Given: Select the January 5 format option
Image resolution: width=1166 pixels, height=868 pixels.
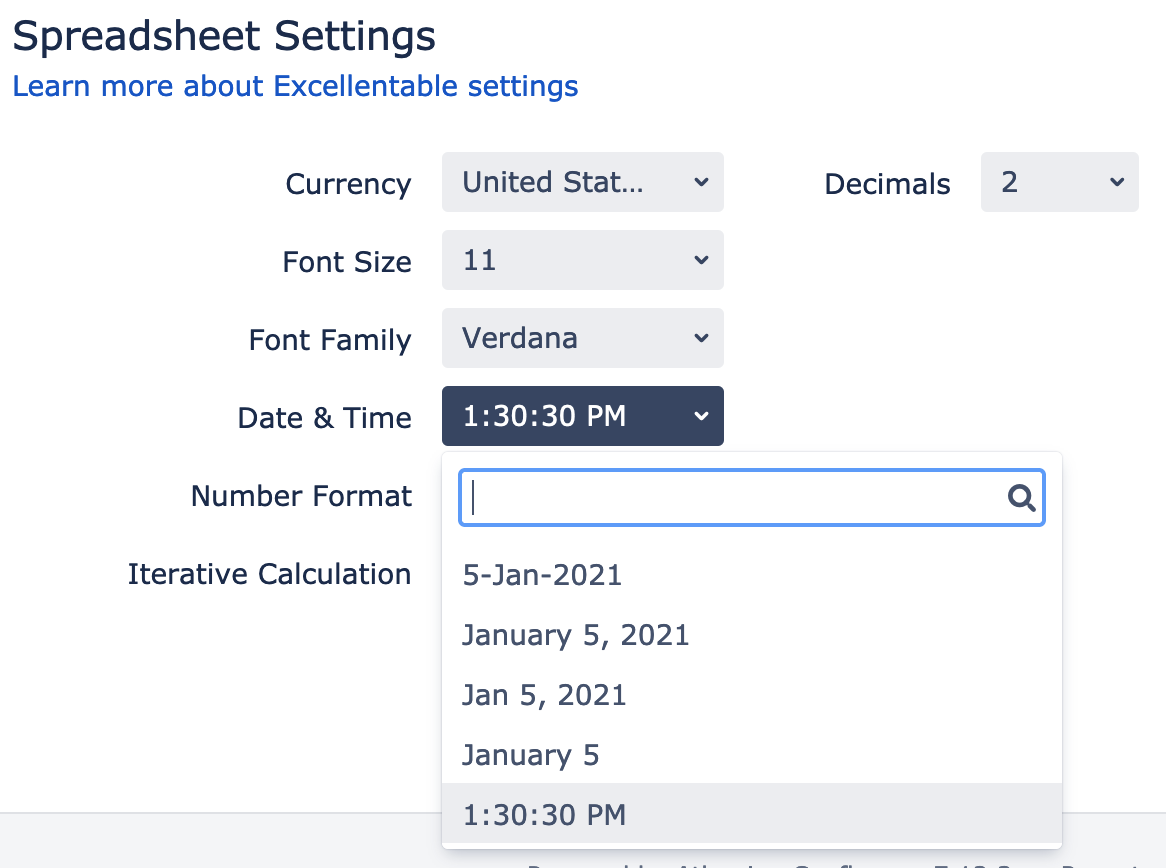Looking at the screenshot, I should pos(752,755).
